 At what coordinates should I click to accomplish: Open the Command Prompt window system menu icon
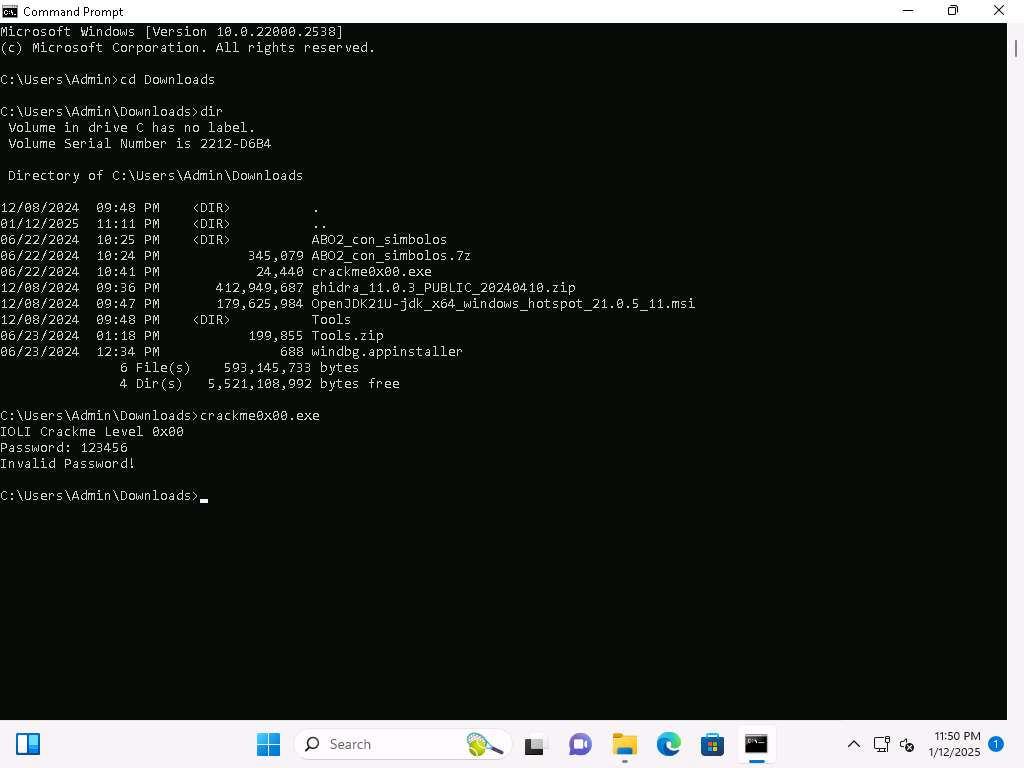[x=9, y=11]
